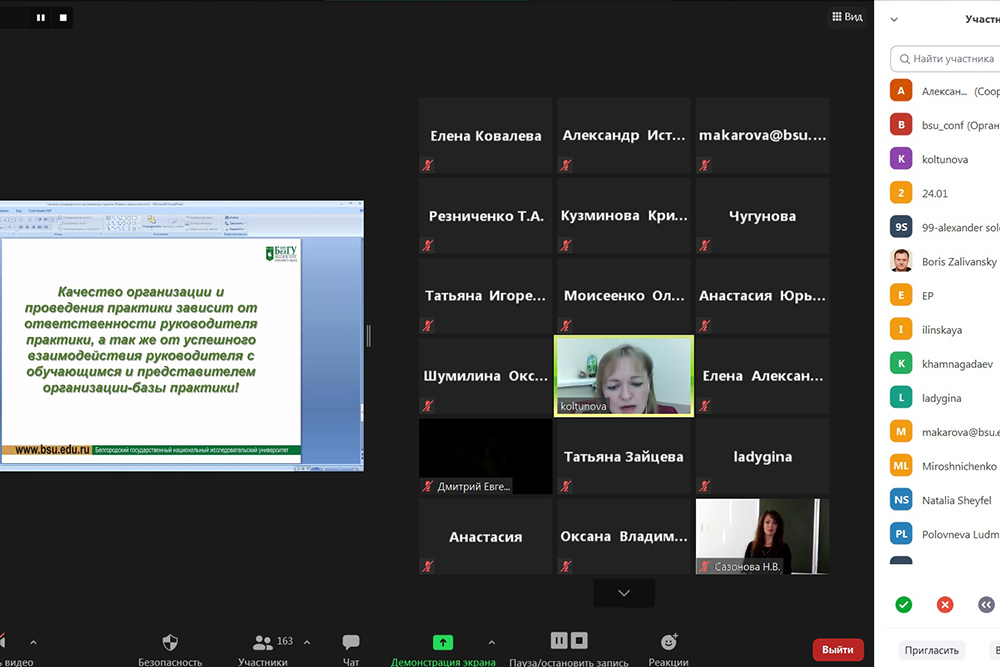Collapse the participants panel using the chevron
Viewport: 1000px width, 667px height.
click(x=894, y=19)
